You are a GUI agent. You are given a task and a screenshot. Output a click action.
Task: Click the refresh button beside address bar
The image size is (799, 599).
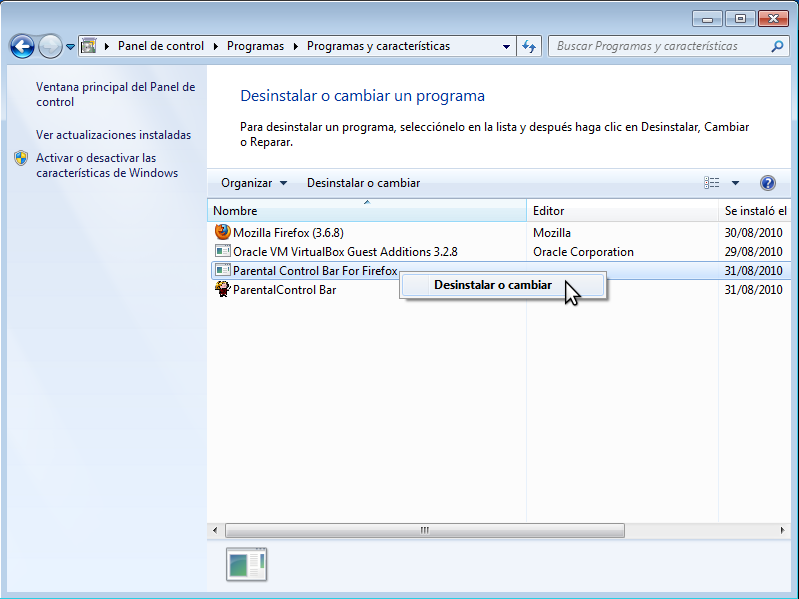[x=529, y=46]
